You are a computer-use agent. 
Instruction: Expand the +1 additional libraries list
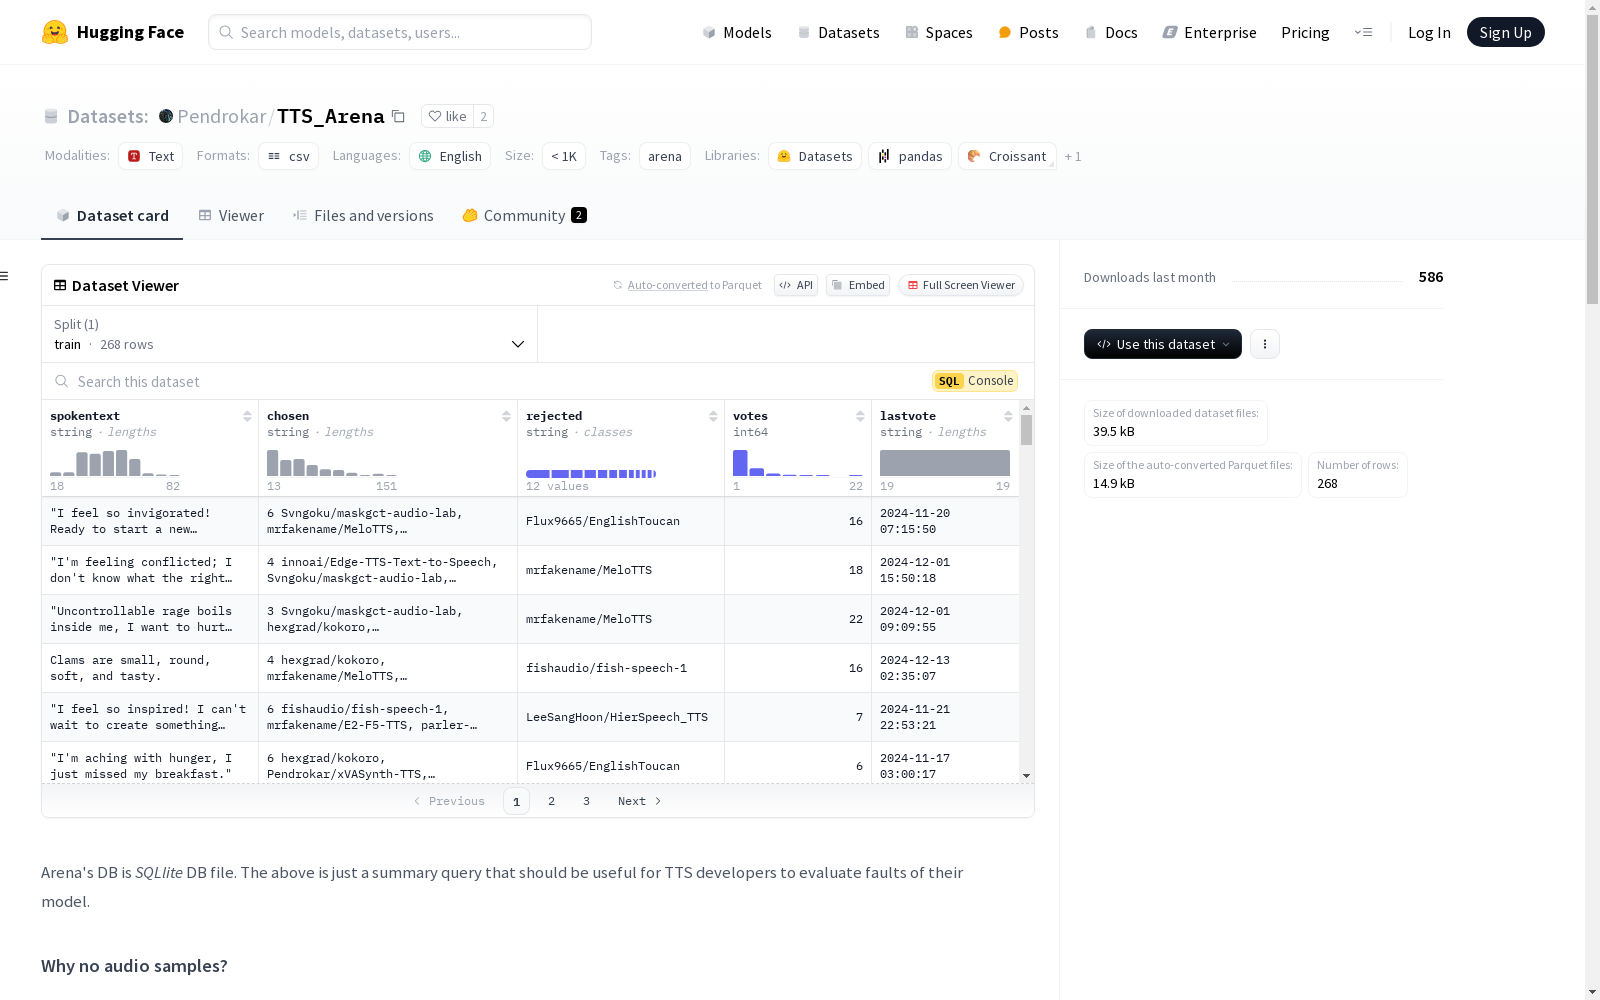point(1073,156)
